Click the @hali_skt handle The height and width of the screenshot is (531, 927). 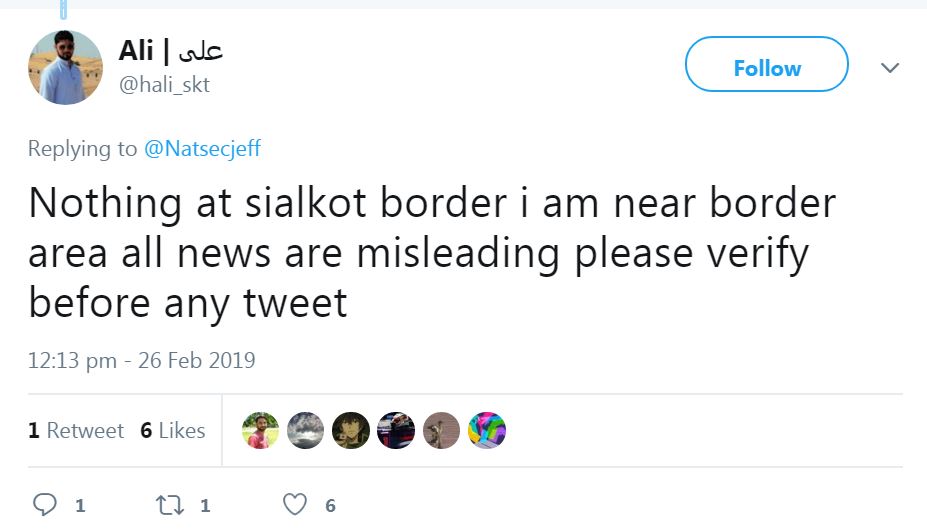coord(164,85)
